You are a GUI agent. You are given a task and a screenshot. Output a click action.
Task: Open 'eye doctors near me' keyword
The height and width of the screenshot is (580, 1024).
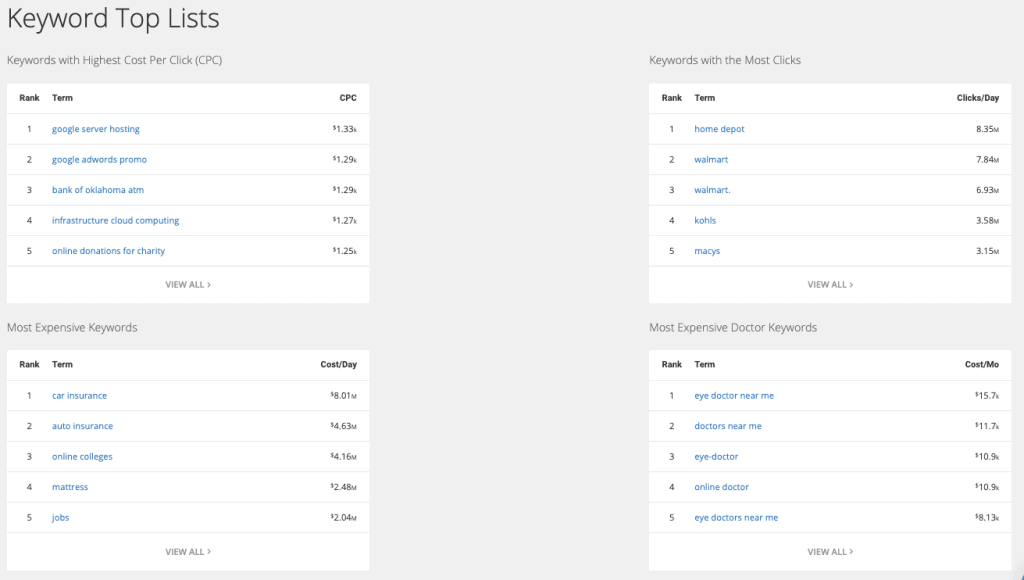coord(736,517)
